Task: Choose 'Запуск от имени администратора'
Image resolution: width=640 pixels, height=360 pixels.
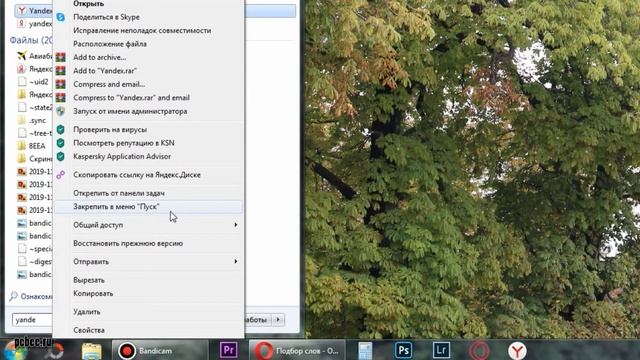Action: (130, 111)
